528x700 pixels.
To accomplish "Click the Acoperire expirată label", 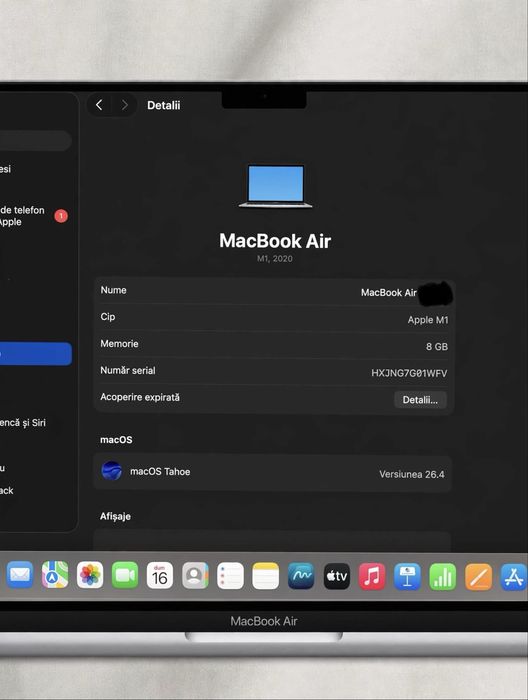I will pos(140,397).
